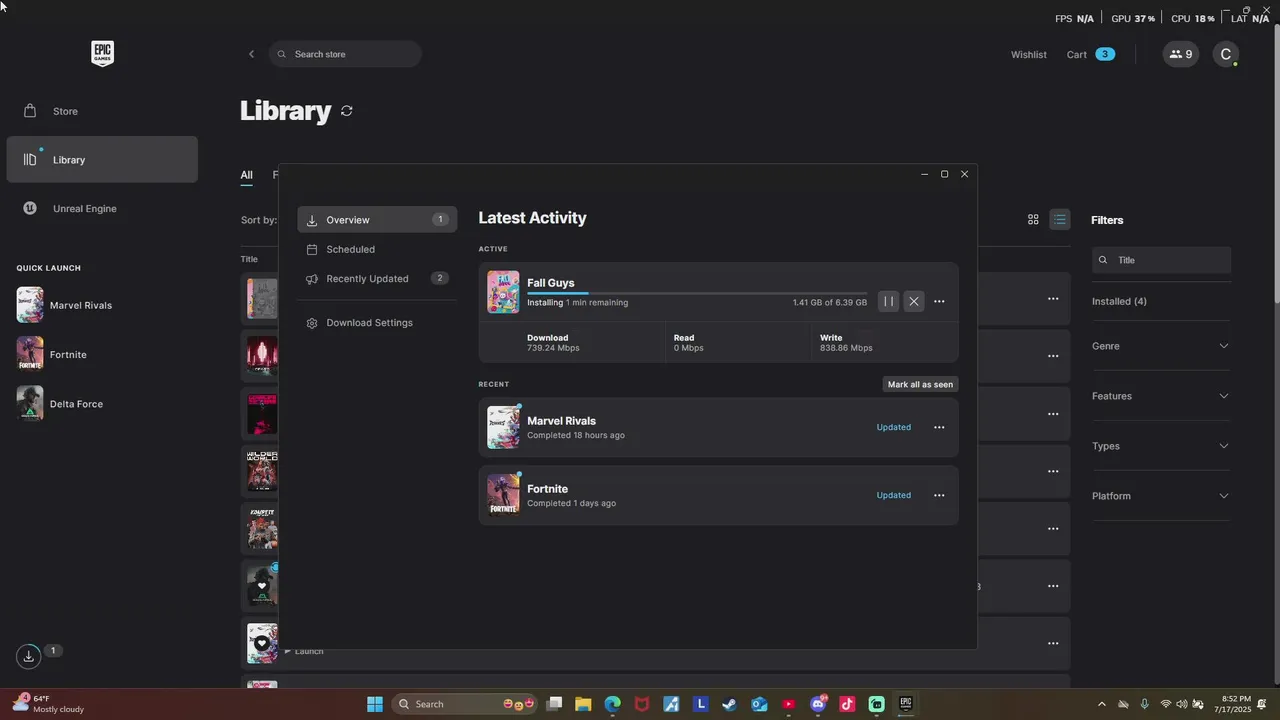
Task: Click the Windows taskbar Search box
Action: [465, 704]
